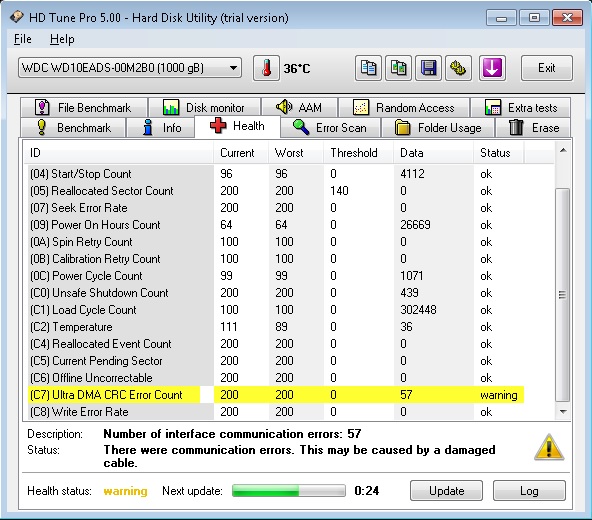Close the HD Tune Pro window
592x520 pixels.
click(567, 18)
